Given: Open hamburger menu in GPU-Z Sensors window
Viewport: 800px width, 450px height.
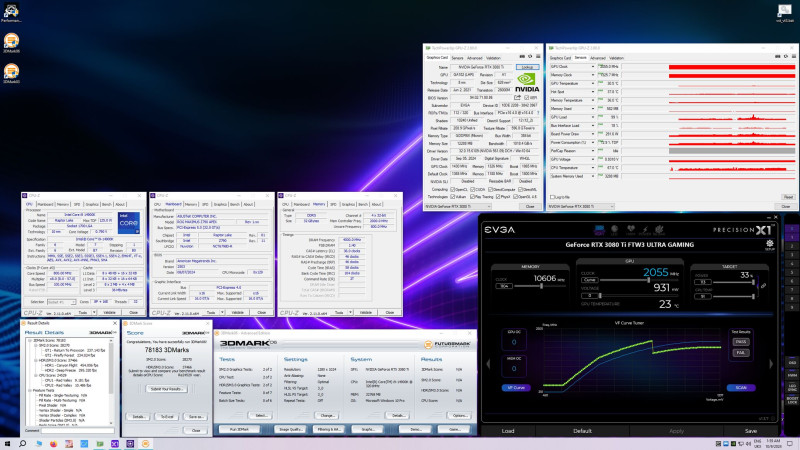Looking at the screenshot, I should click(793, 57).
